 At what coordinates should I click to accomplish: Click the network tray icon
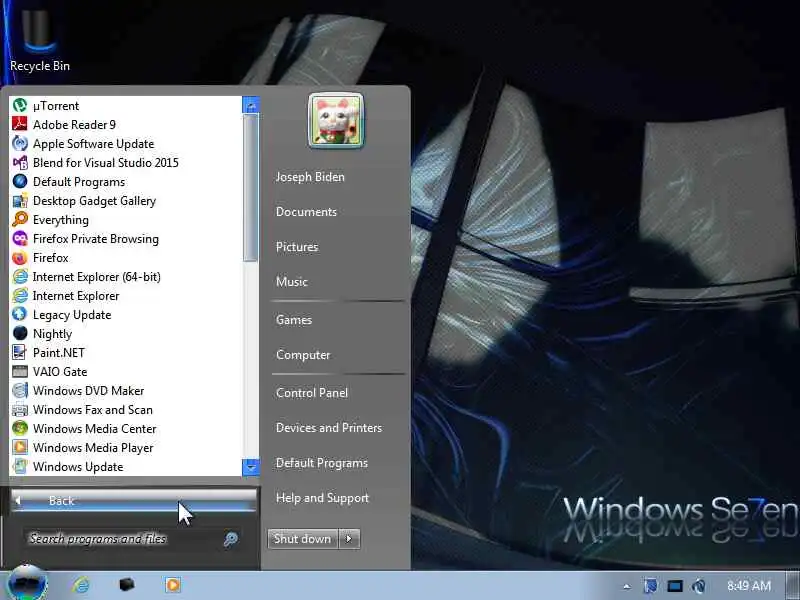coord(674,586)
